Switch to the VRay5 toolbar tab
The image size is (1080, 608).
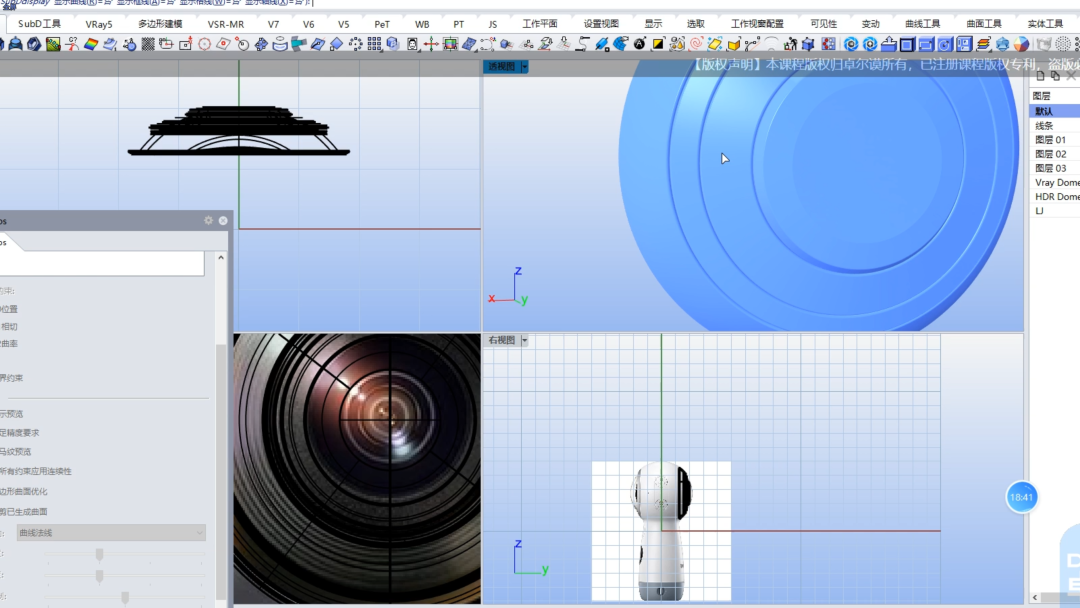click(x=98, y=24)
